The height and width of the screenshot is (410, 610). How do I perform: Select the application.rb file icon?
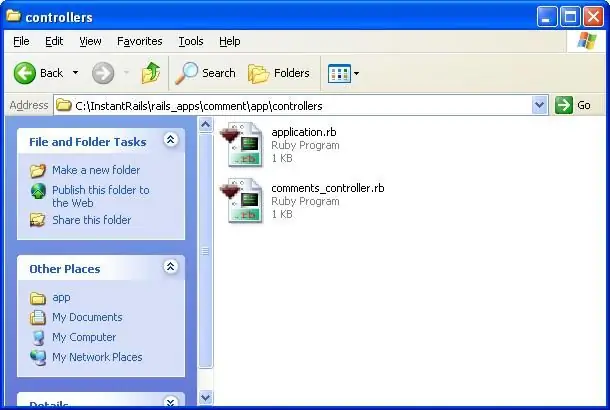pos(242,144)
